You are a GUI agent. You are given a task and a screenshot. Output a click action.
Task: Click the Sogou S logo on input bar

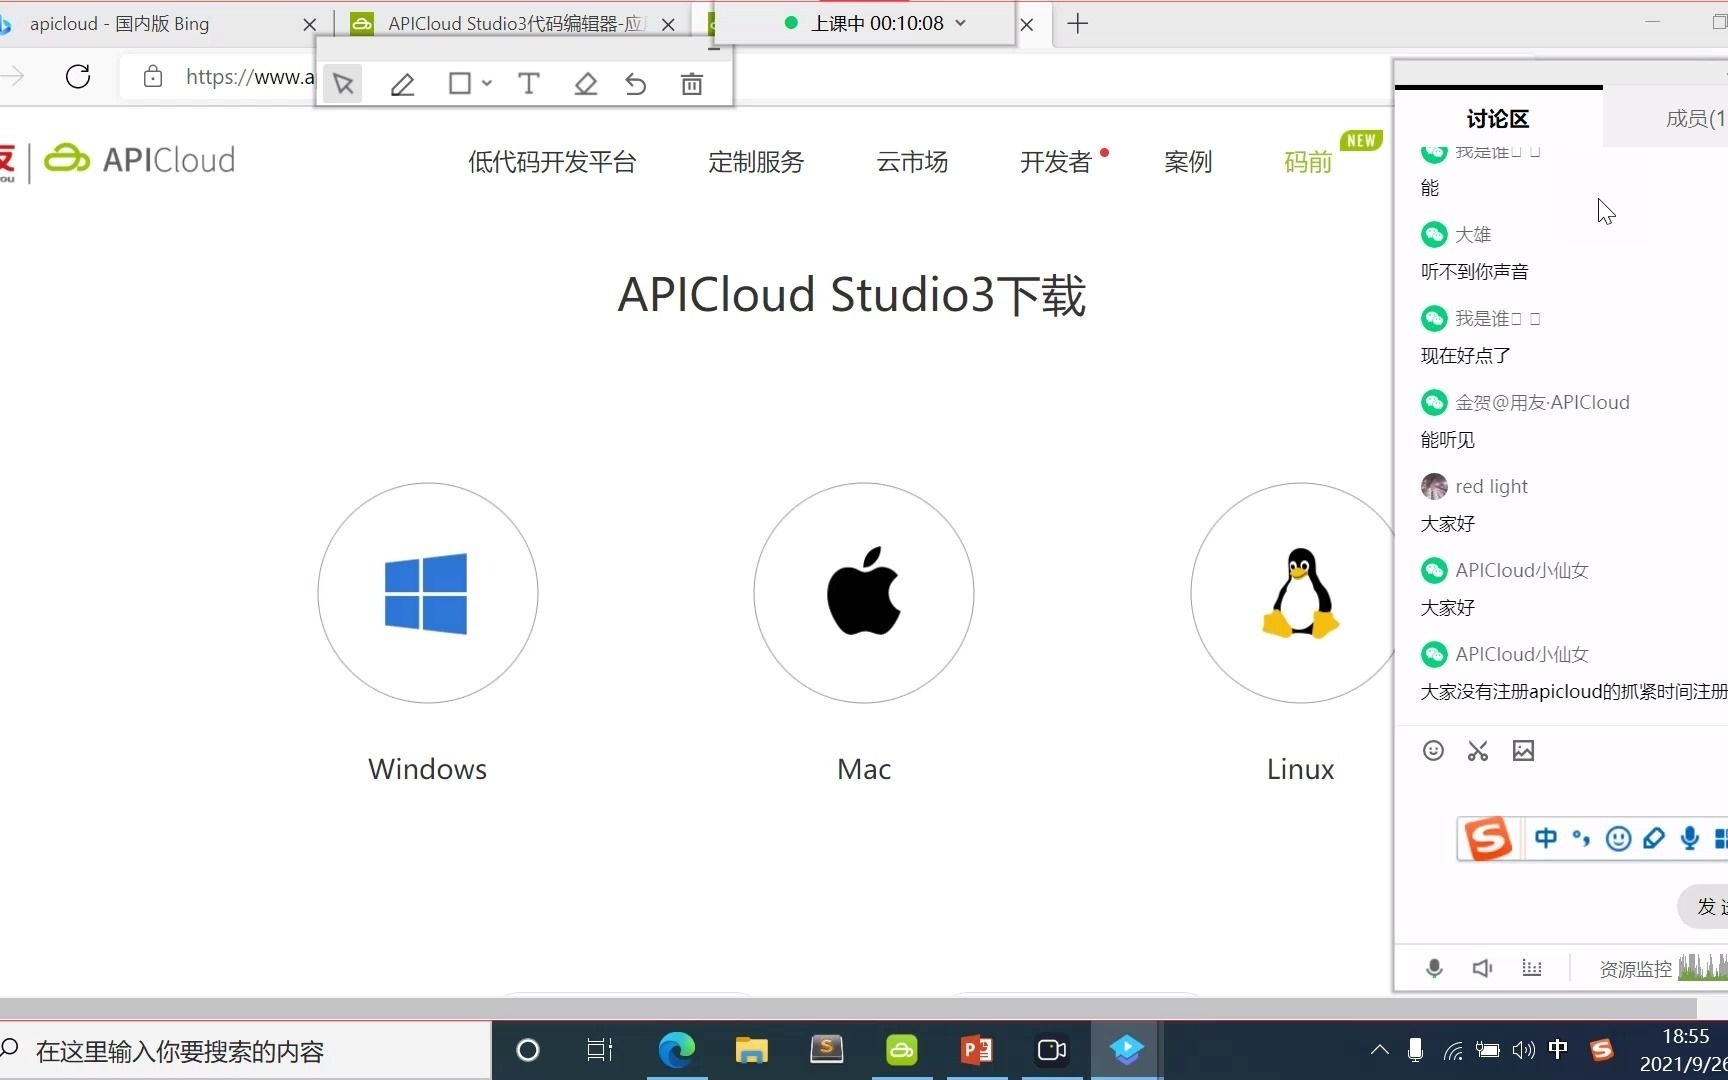pyautogui.click(x=1488, y=838)
